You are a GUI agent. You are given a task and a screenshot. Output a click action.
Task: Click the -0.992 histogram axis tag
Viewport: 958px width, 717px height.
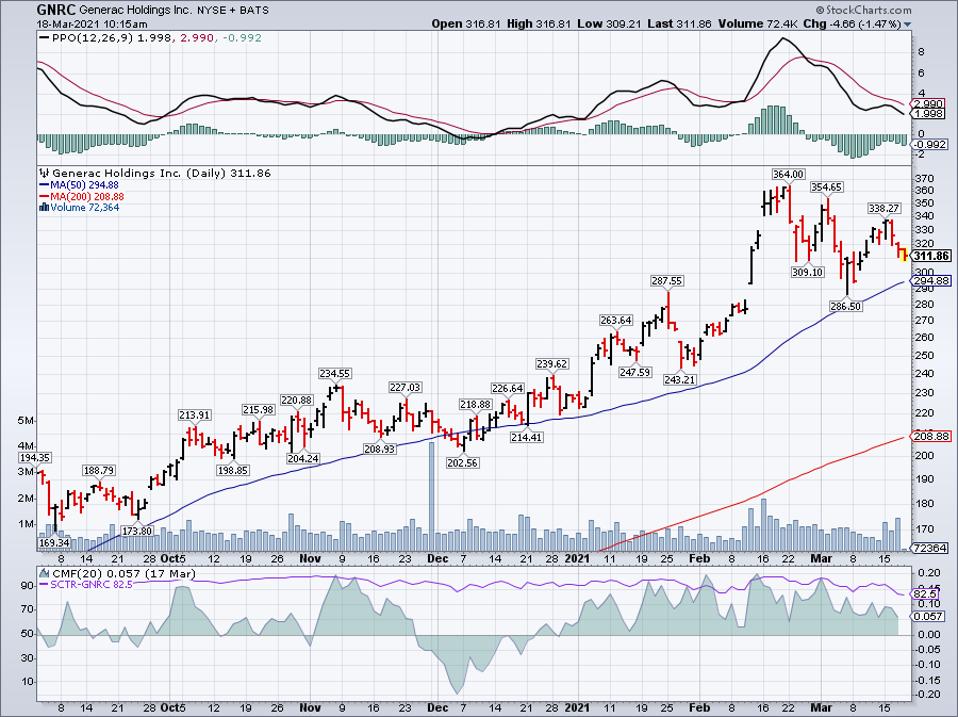point(931,145)
